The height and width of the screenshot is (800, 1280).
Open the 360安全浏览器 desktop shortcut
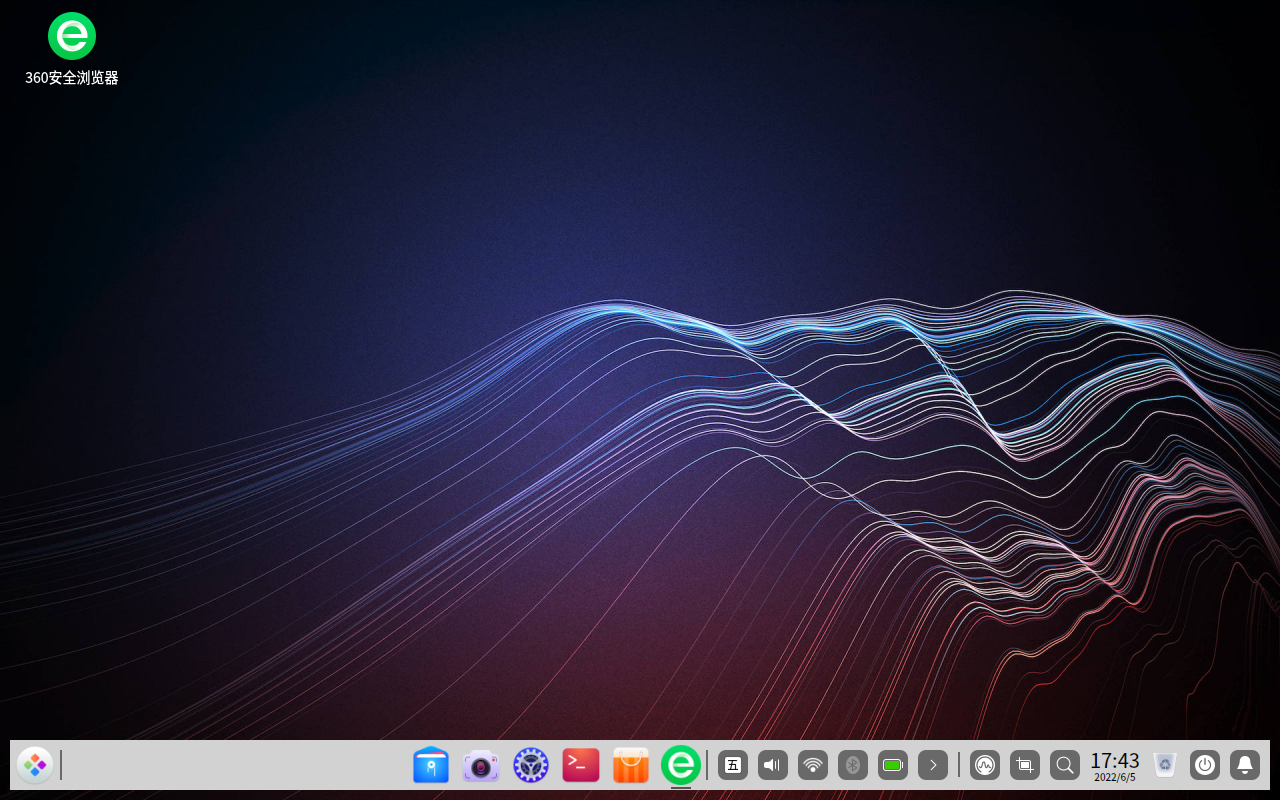pos(71,34)
